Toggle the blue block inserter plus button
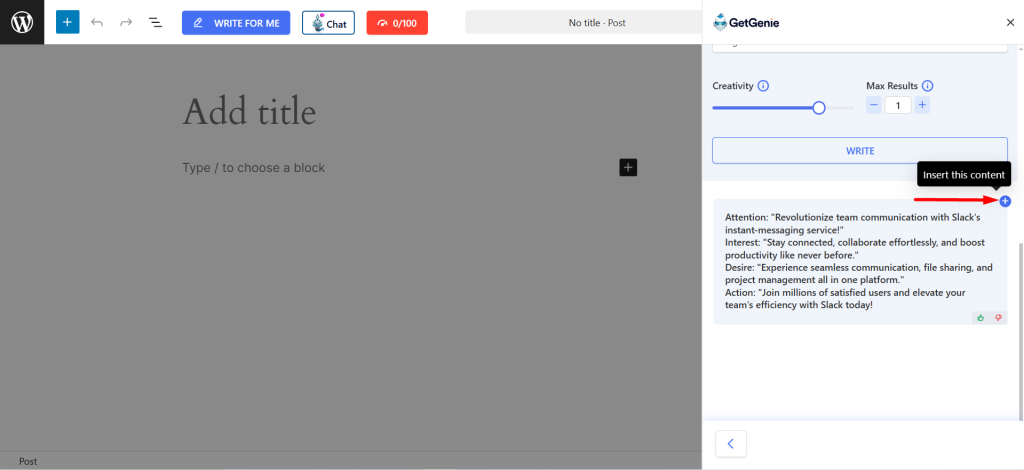This screenshot has height=470, width=1024. (x=67, y=22)
